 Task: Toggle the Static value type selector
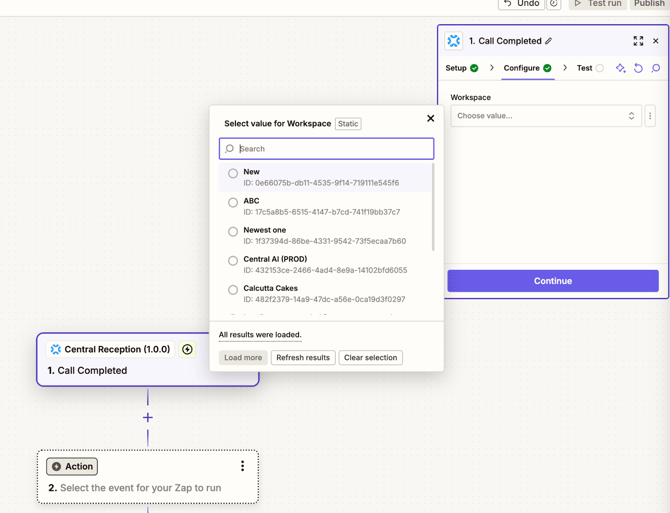click(348, 124)
